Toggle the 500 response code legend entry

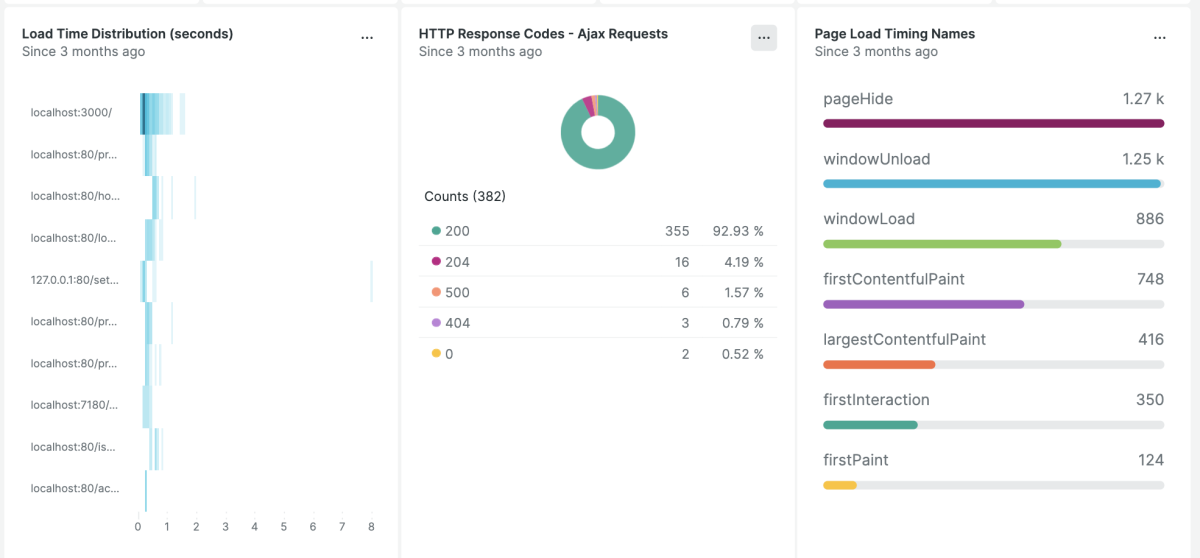point(457,293)
